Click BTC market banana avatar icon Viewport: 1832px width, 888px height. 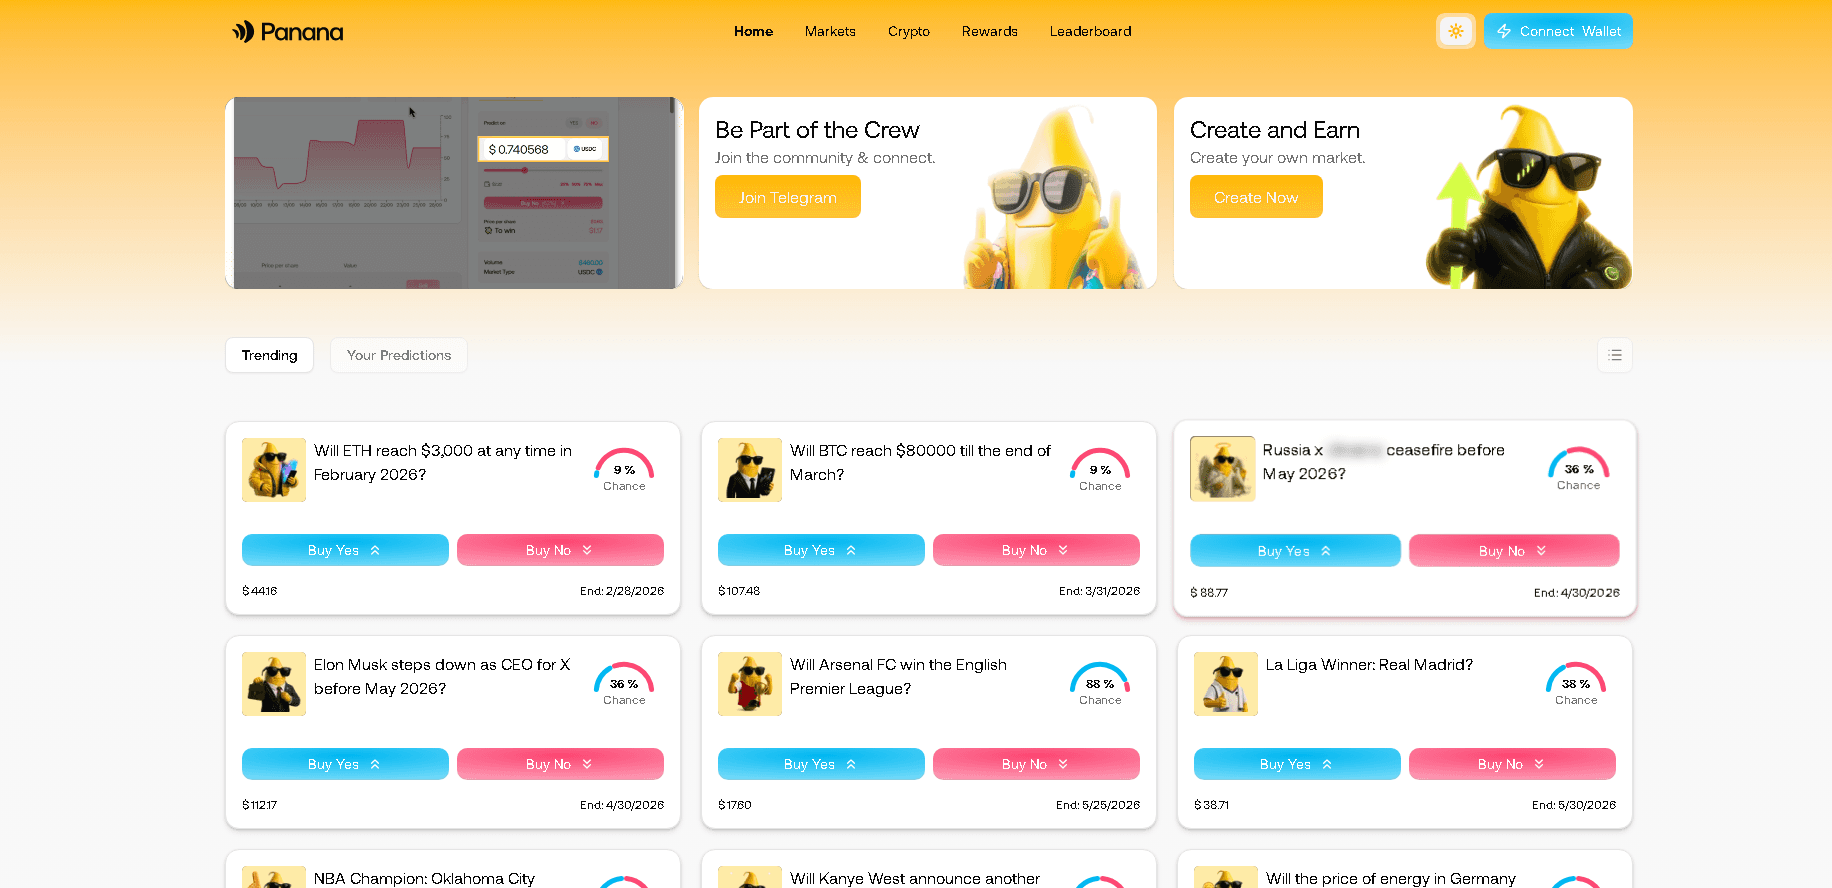tap(750, 470)
